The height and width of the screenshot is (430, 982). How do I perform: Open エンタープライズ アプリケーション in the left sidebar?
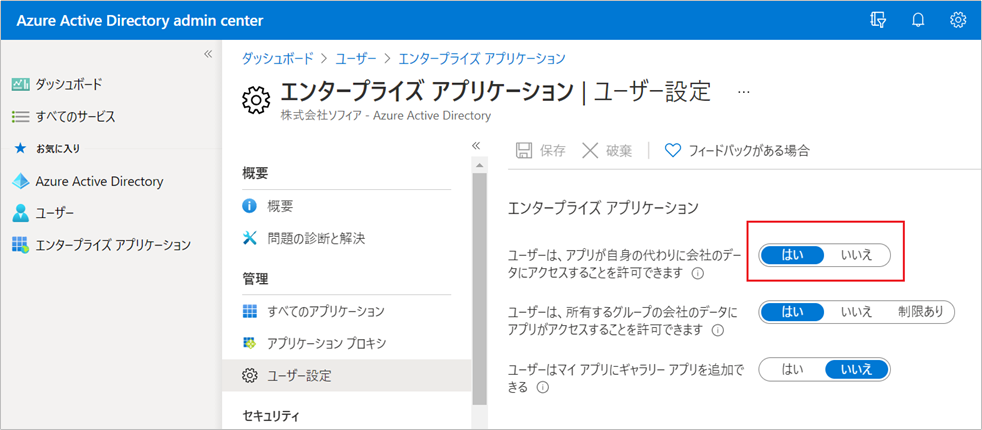113,245
